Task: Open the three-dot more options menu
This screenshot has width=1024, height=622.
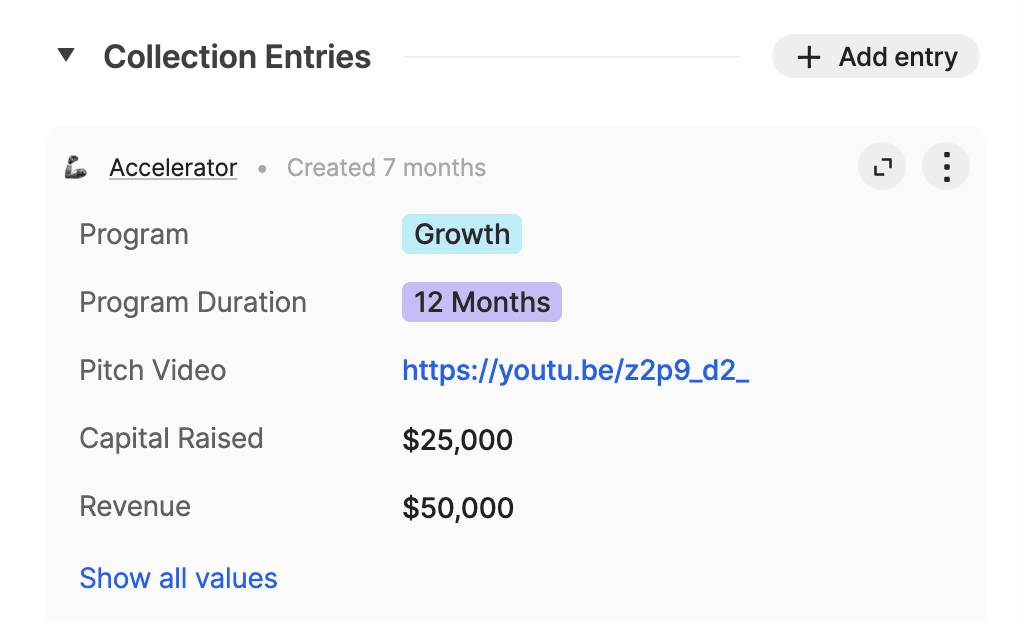Action: [946, 167]
